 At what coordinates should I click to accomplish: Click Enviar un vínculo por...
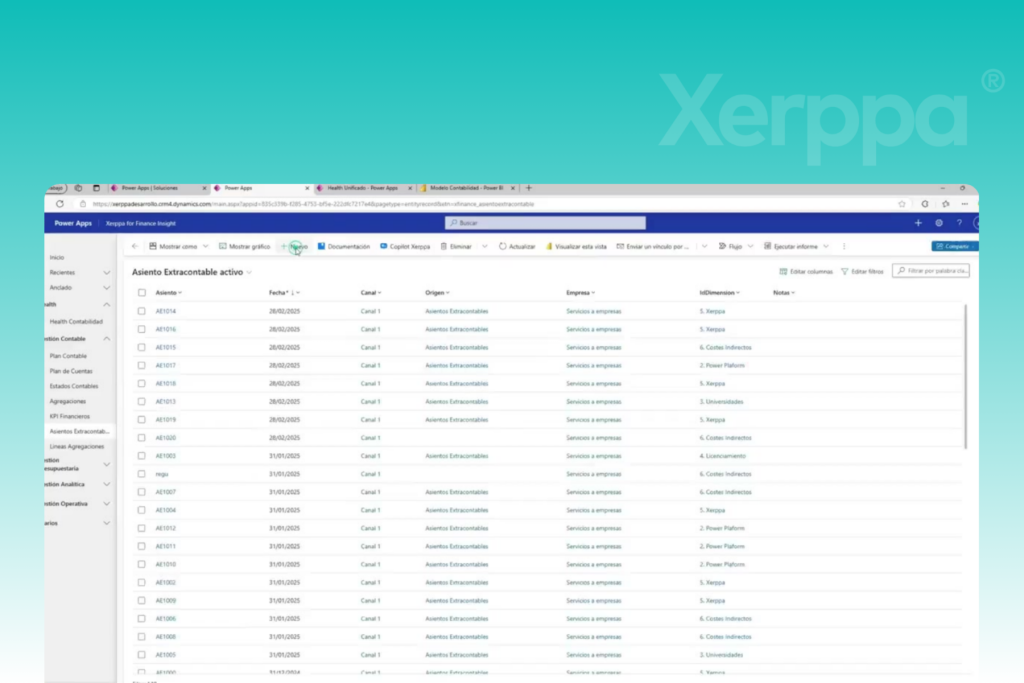tap(652, 246)
